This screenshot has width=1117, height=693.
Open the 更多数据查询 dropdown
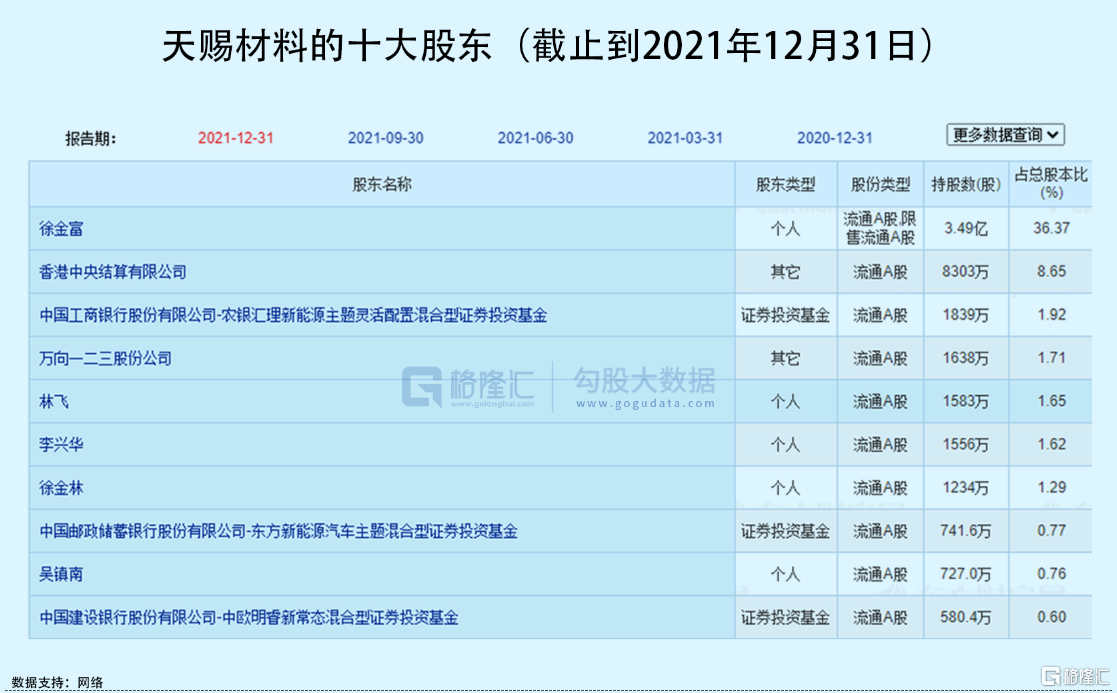click(x=1005, y=135)
